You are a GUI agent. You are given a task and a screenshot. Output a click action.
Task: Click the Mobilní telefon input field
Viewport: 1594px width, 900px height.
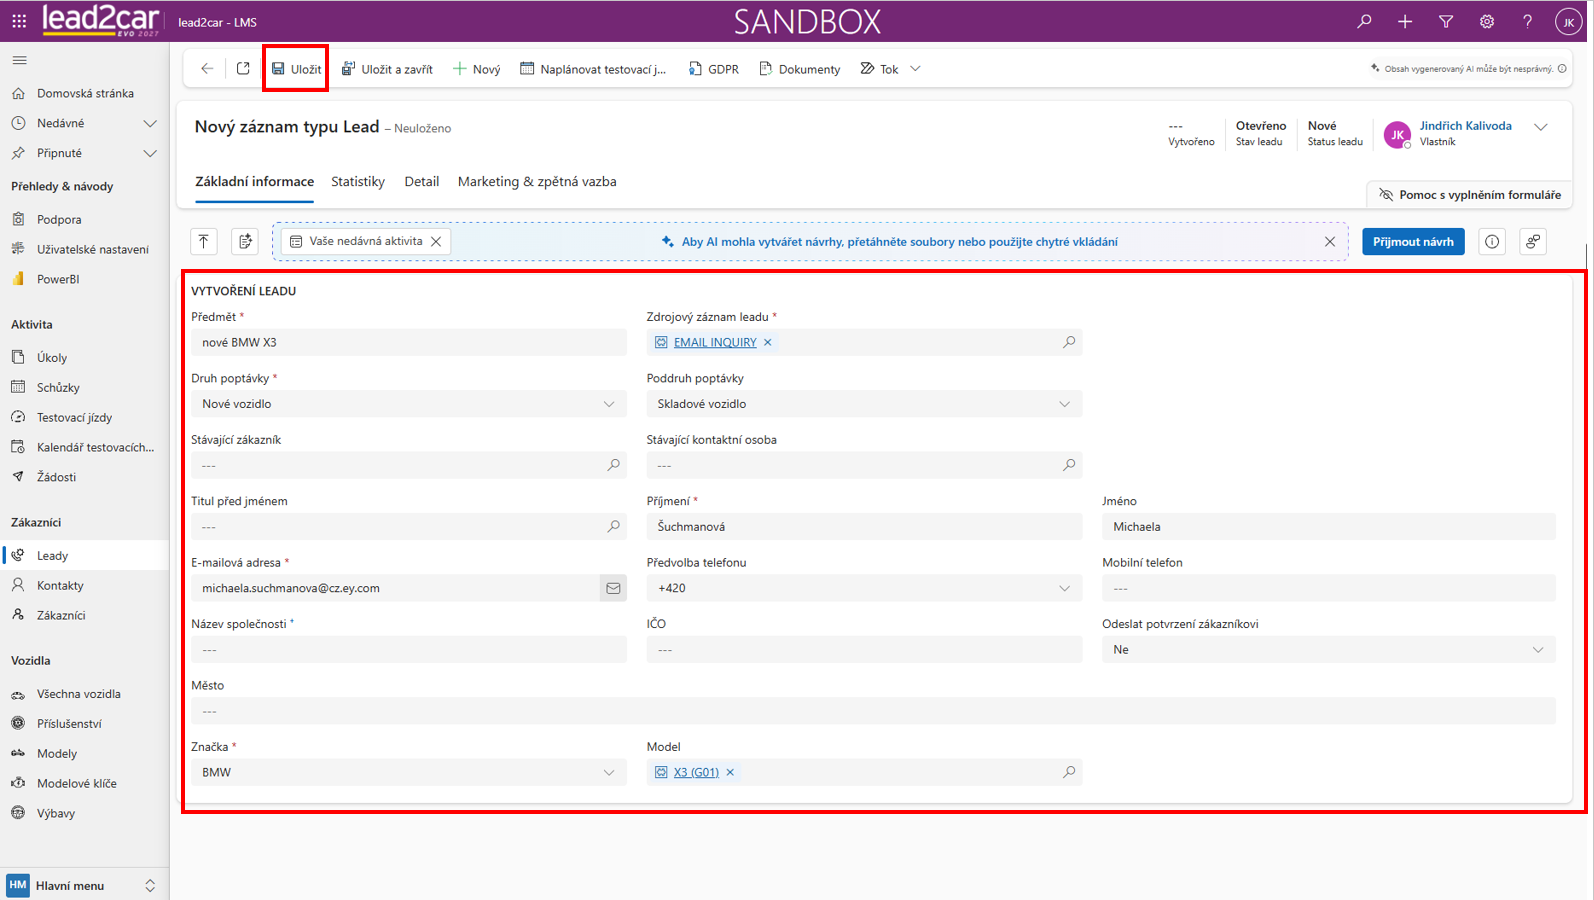click(1329, 588)
